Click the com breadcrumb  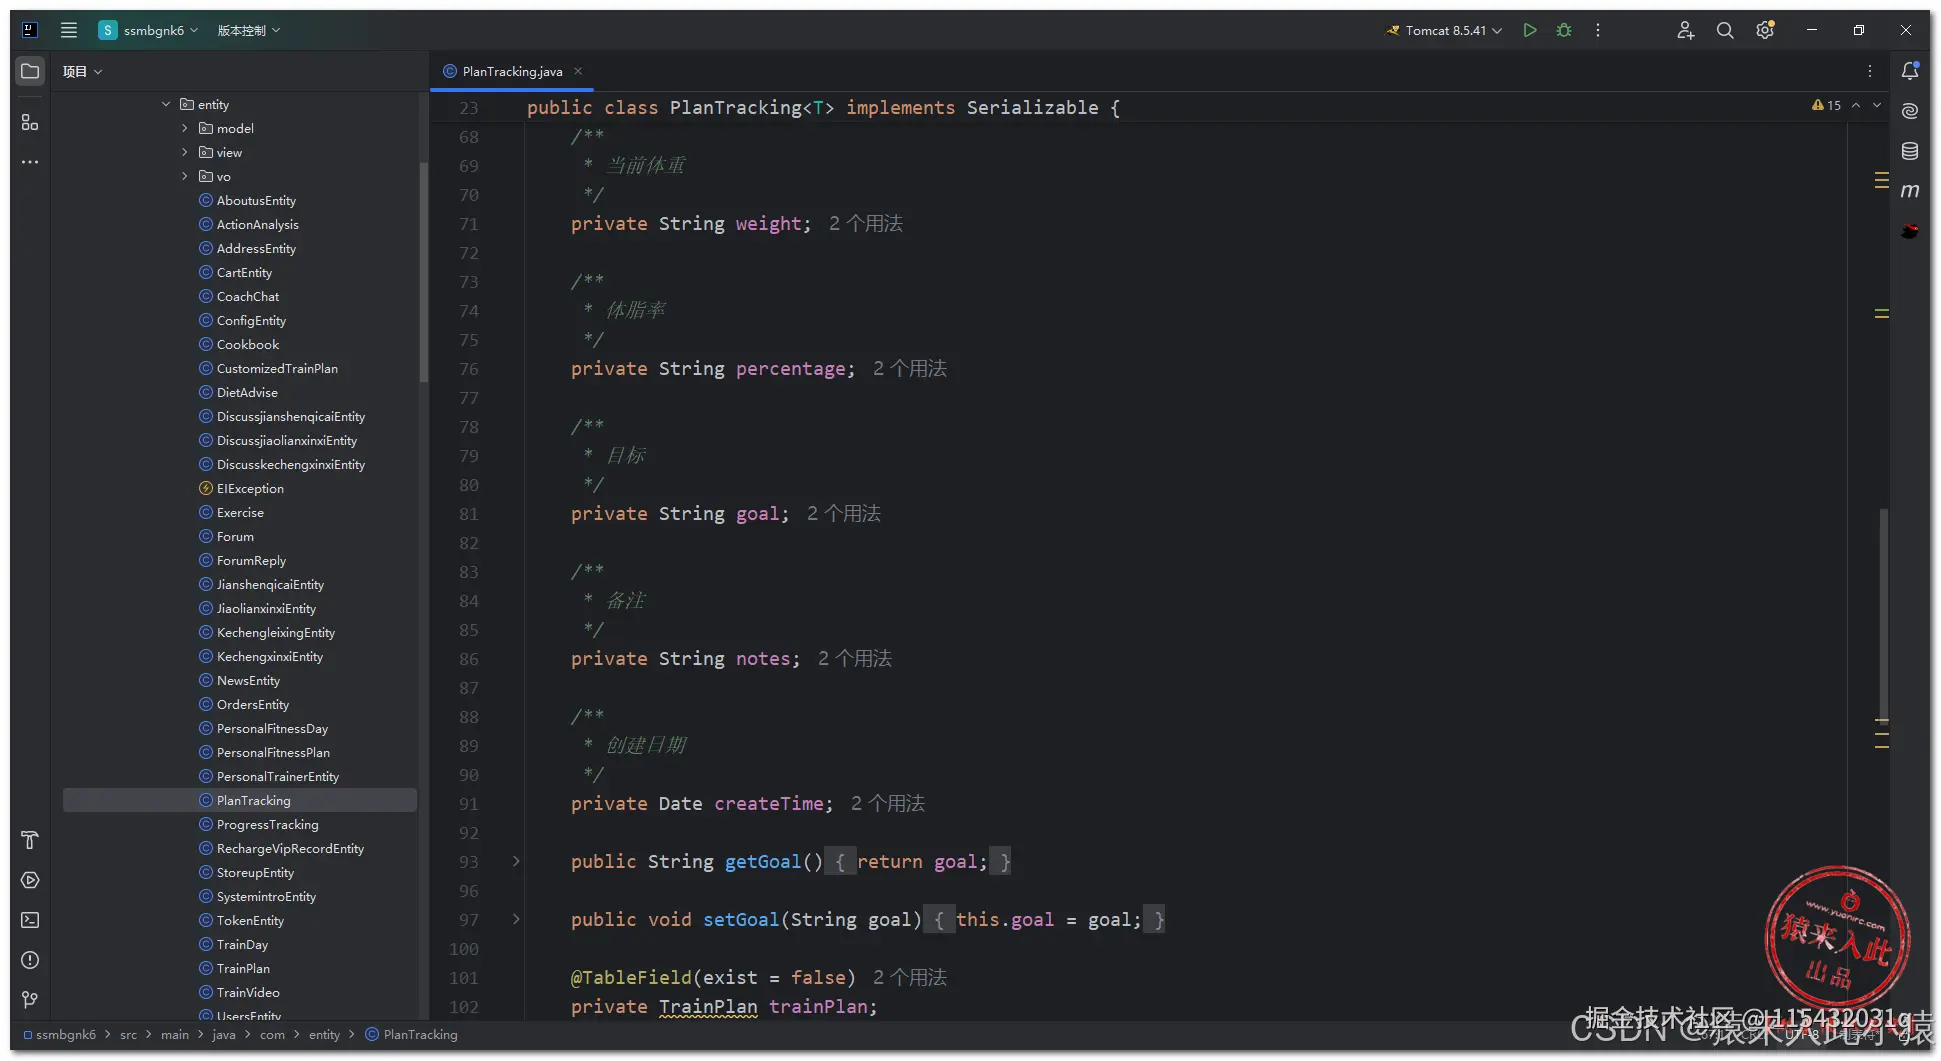point(272,1034)
